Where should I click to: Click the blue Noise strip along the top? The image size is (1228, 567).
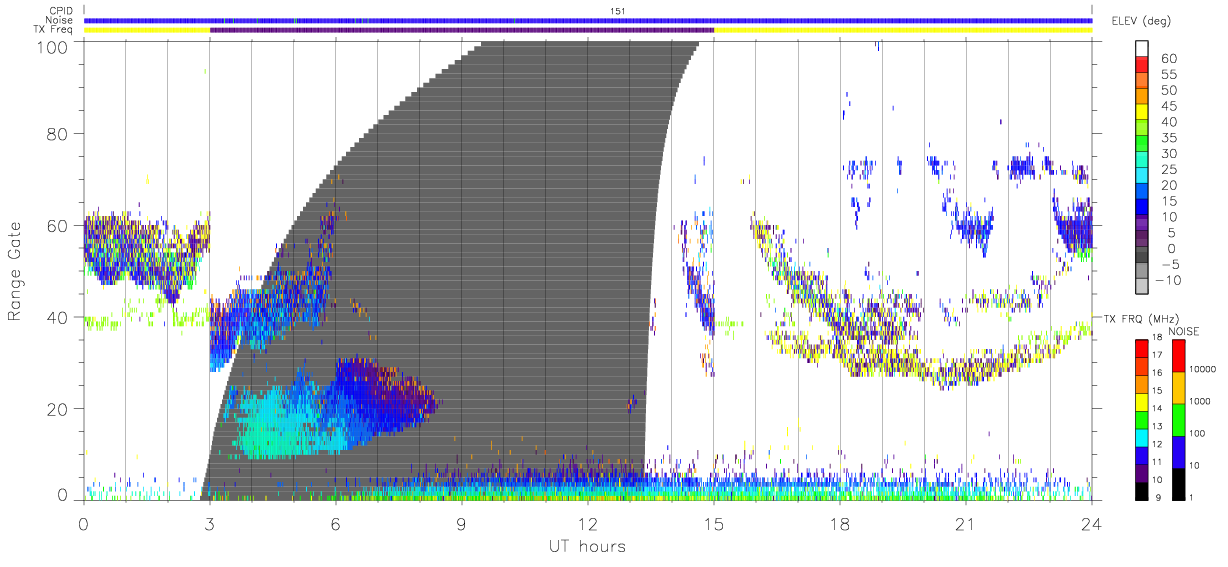point(588,21)
